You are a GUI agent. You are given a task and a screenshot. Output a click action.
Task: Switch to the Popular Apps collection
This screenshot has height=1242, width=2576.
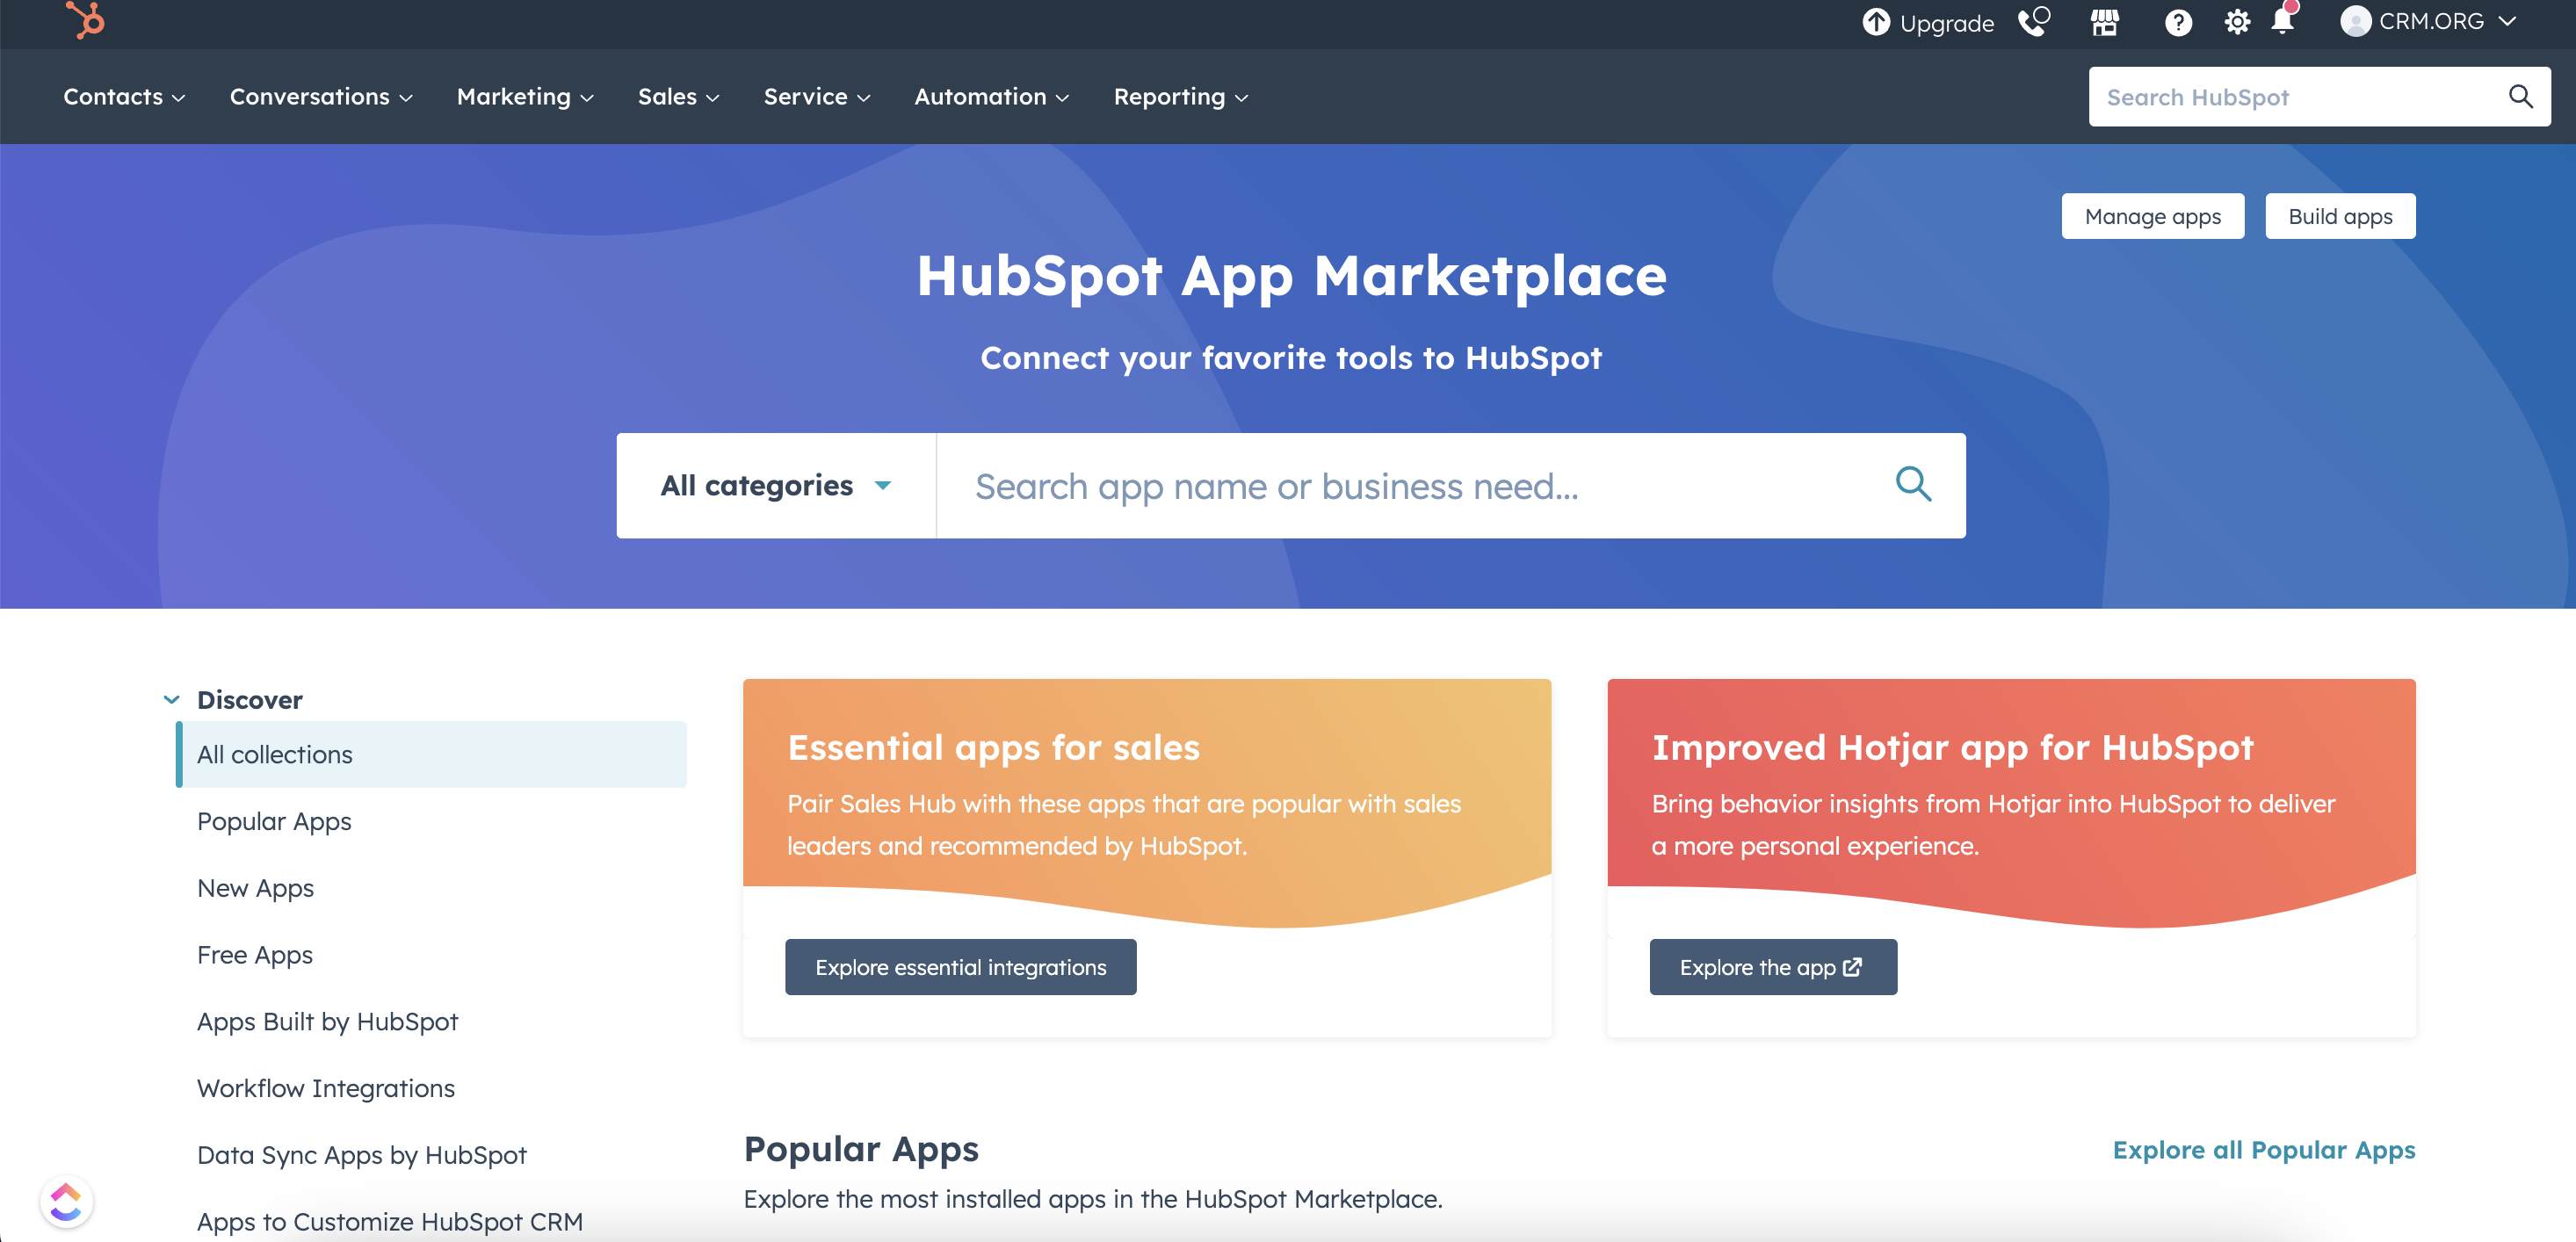(274, 821)
